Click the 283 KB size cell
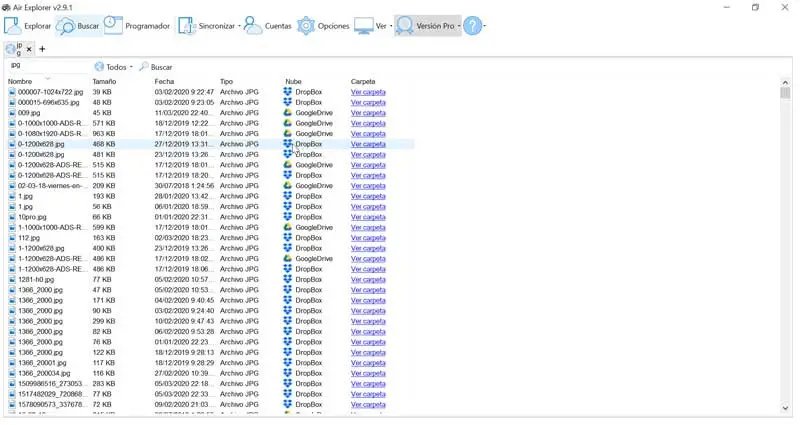This screenshot has width=800, height=425. (104, 384)
